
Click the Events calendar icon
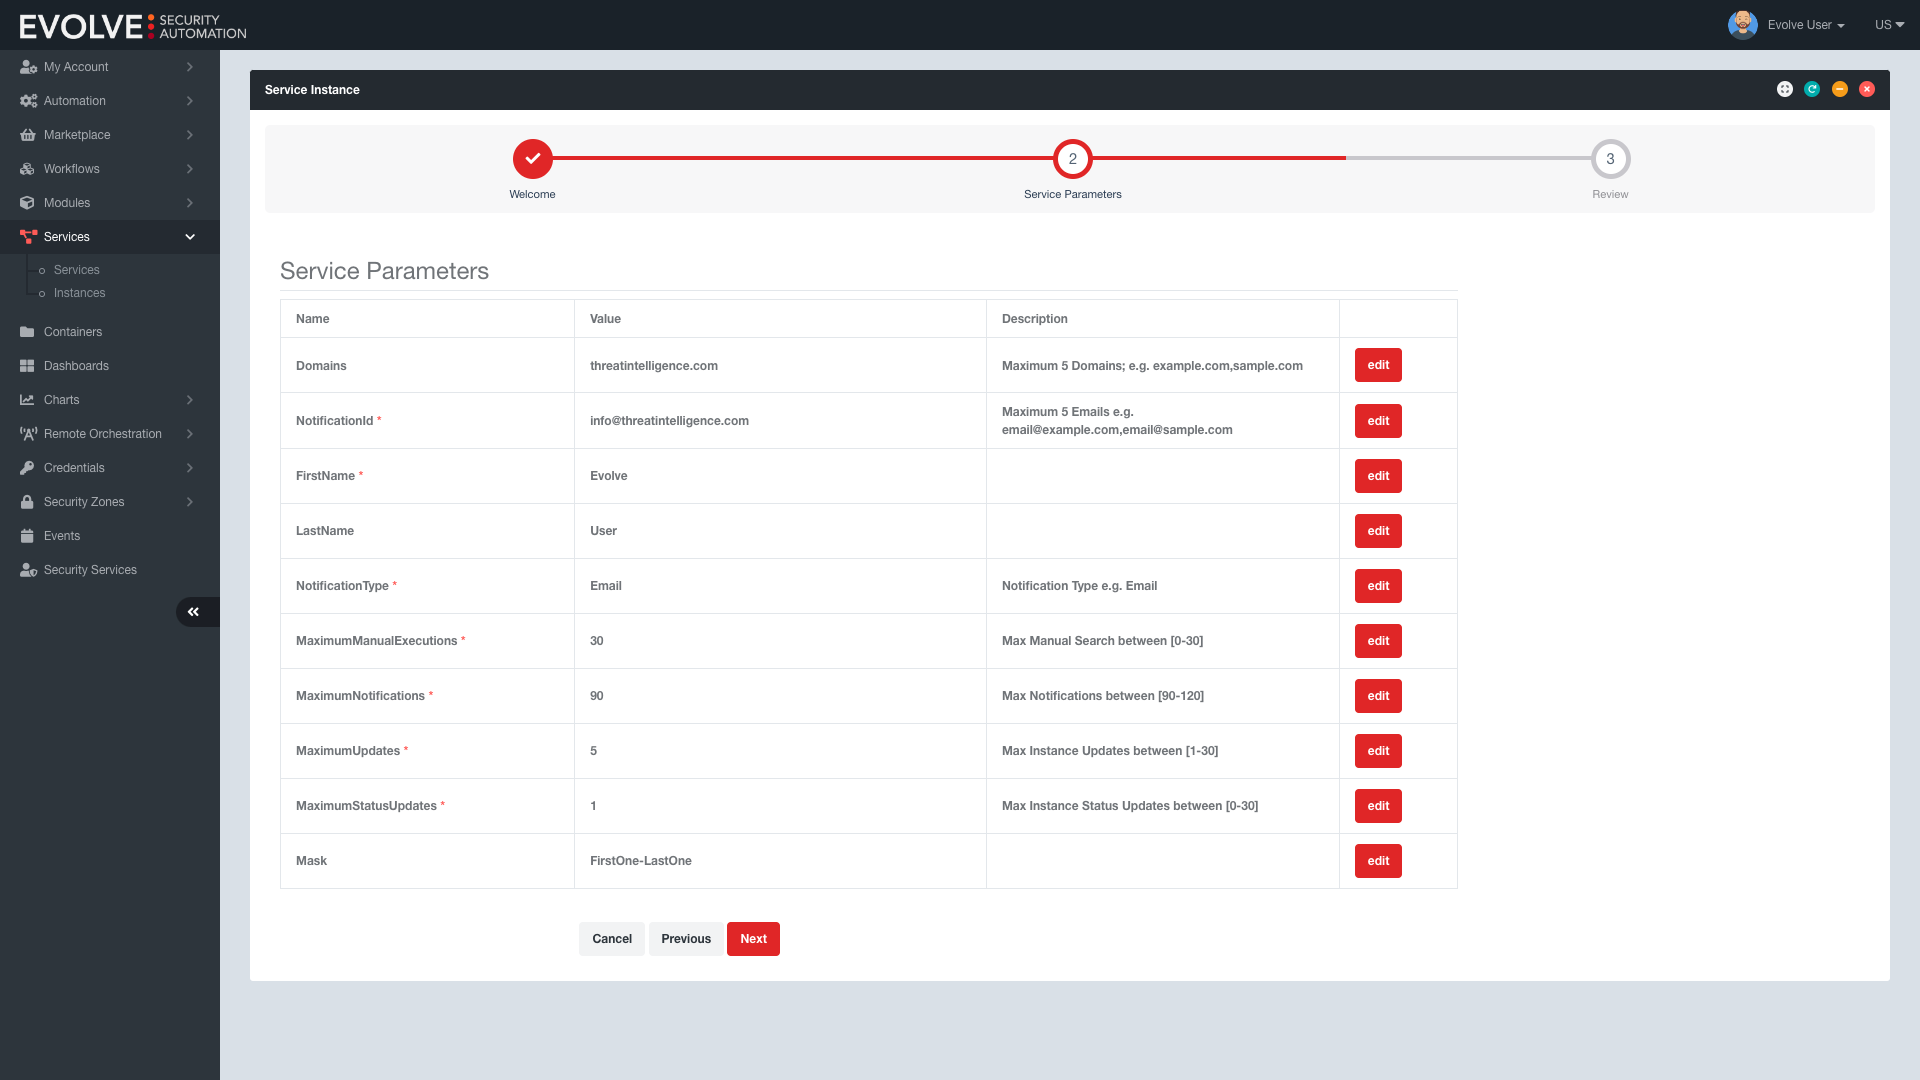pyautogui.click(x=27, y=536)
